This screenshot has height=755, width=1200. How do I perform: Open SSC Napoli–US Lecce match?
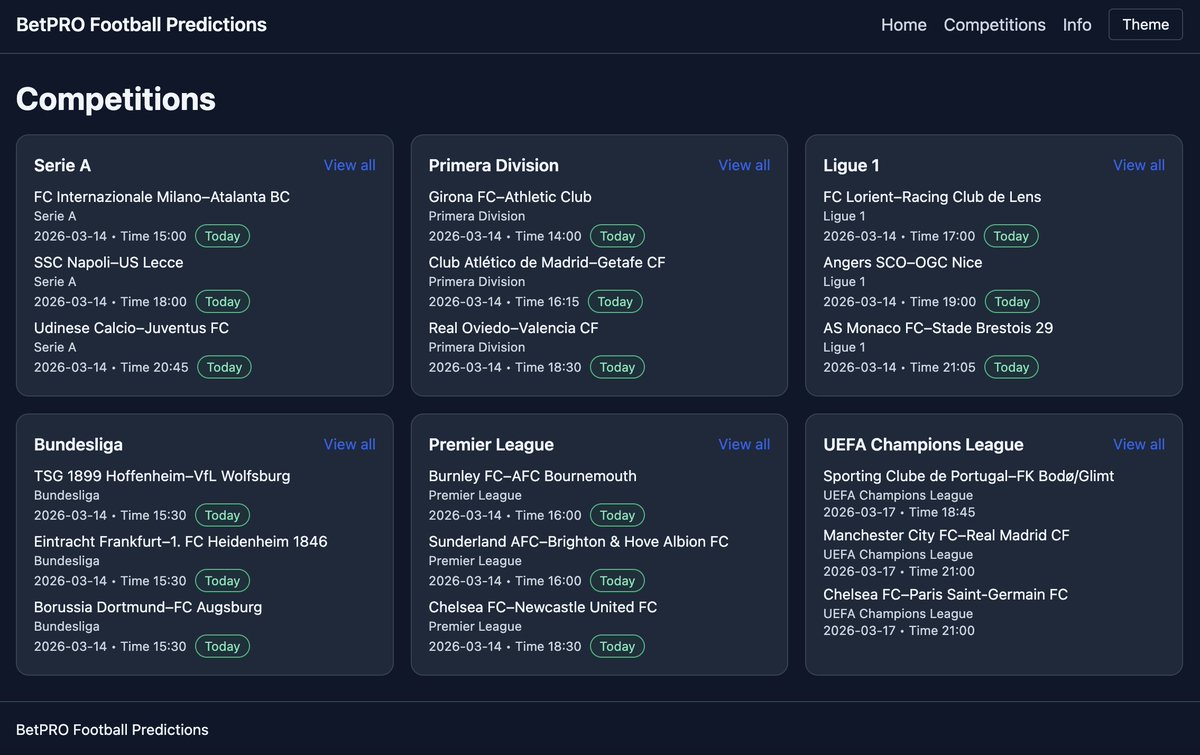(109, 262)
